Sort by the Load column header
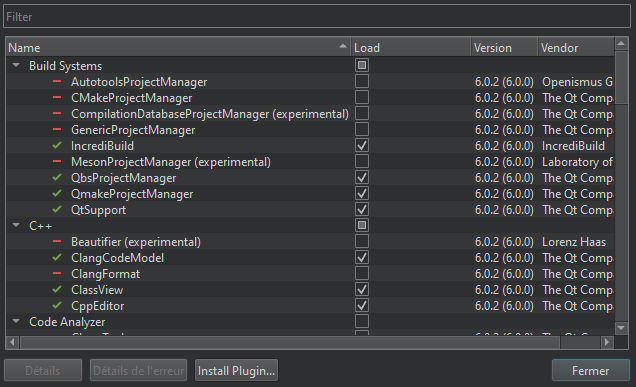Screen dimensions: 636x387 [411, 47]
